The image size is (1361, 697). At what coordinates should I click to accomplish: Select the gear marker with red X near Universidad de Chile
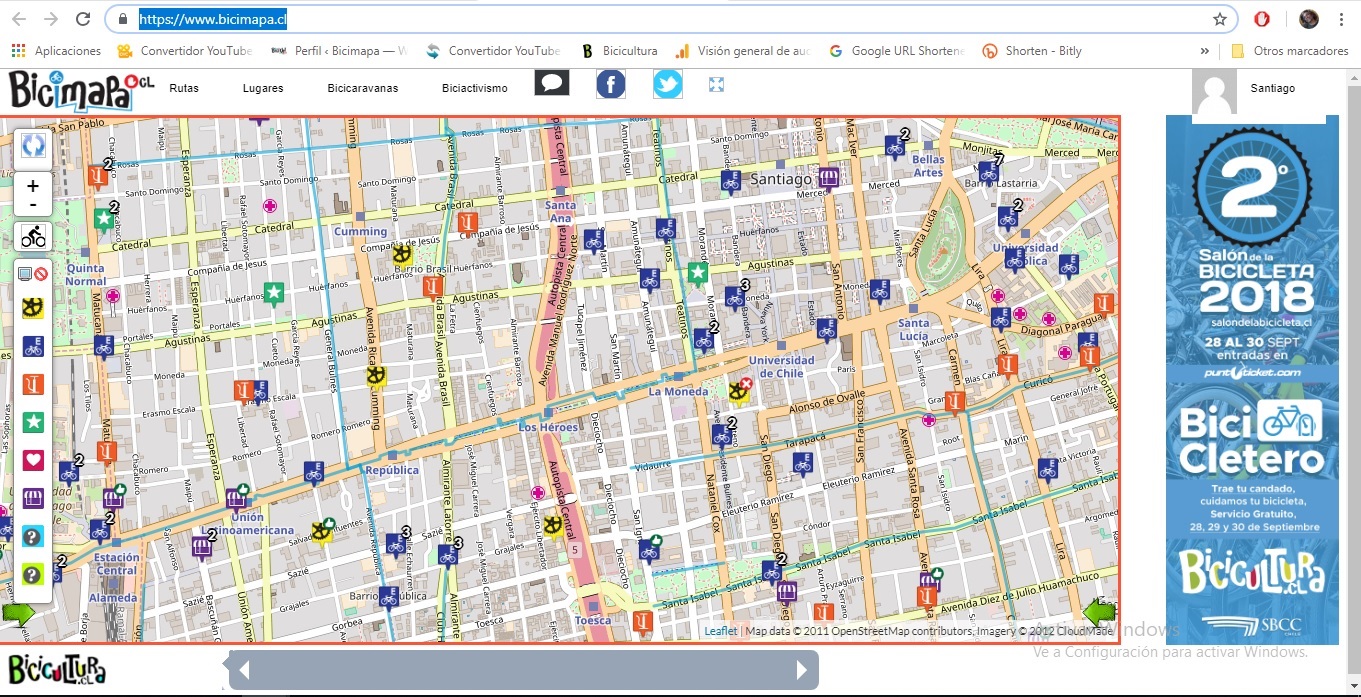point(741,389)
